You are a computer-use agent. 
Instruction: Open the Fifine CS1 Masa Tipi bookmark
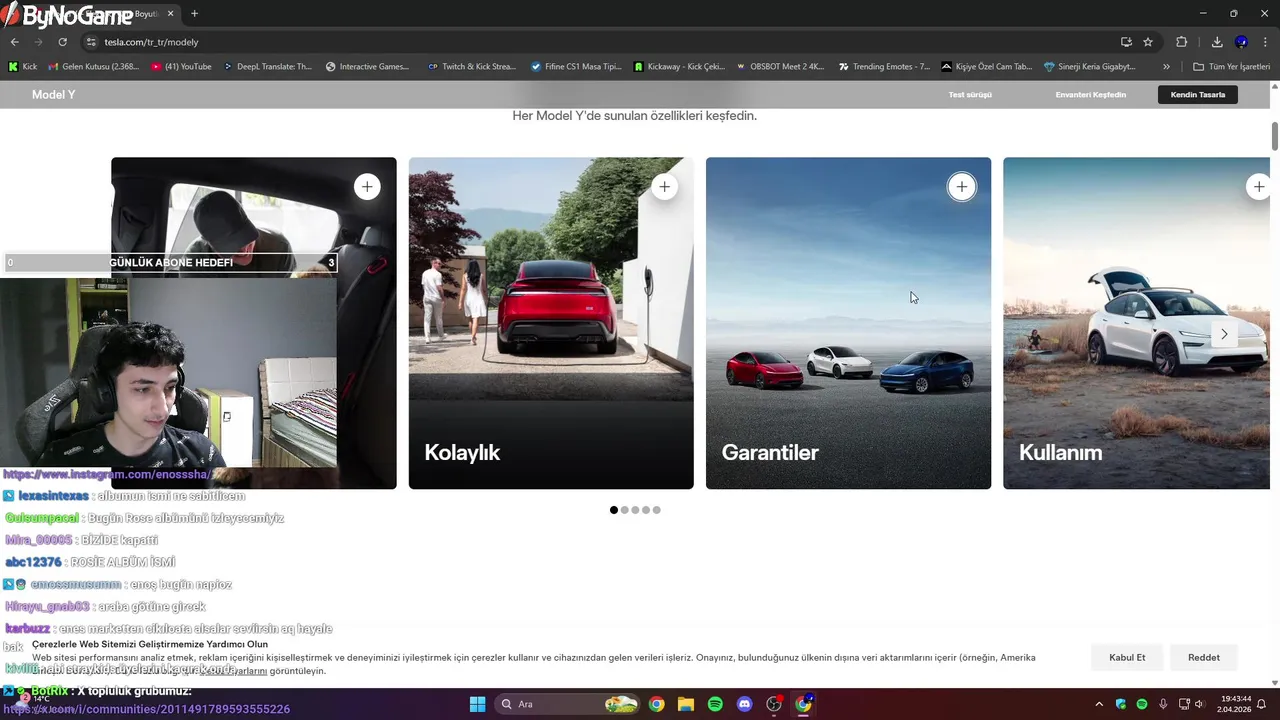[x=576, y=67]
